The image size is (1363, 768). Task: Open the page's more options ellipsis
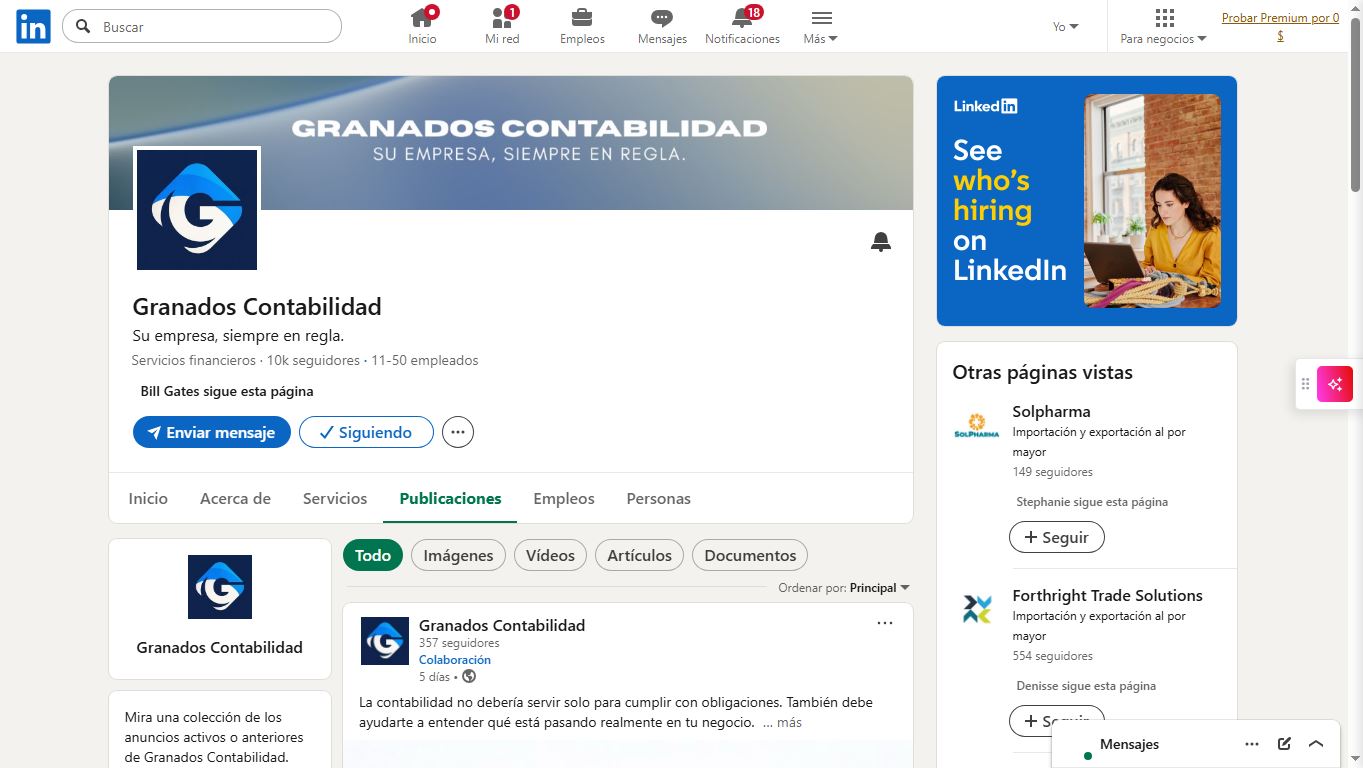pyautogui.click(x=458, y=432)
